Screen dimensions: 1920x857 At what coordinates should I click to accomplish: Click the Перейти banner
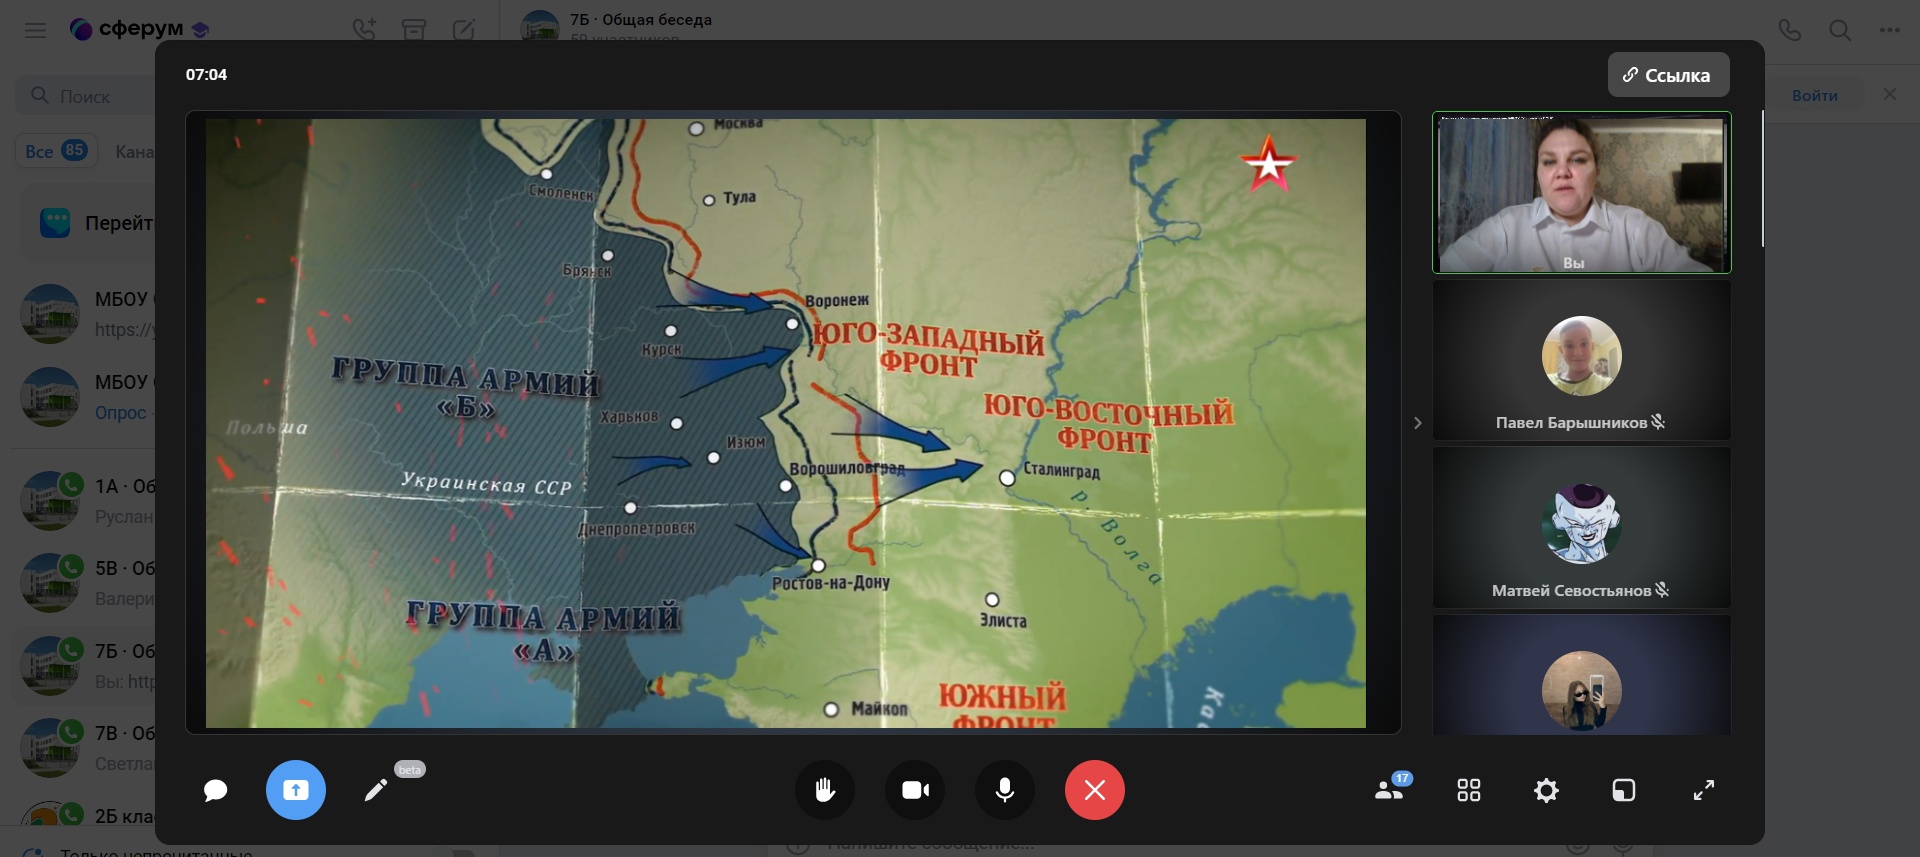(x=90, y=223)
